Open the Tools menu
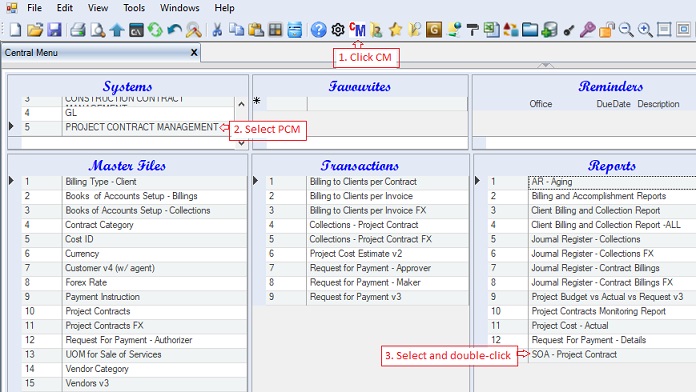The width and height of the screenshot is (696, 392). point(134,8)
